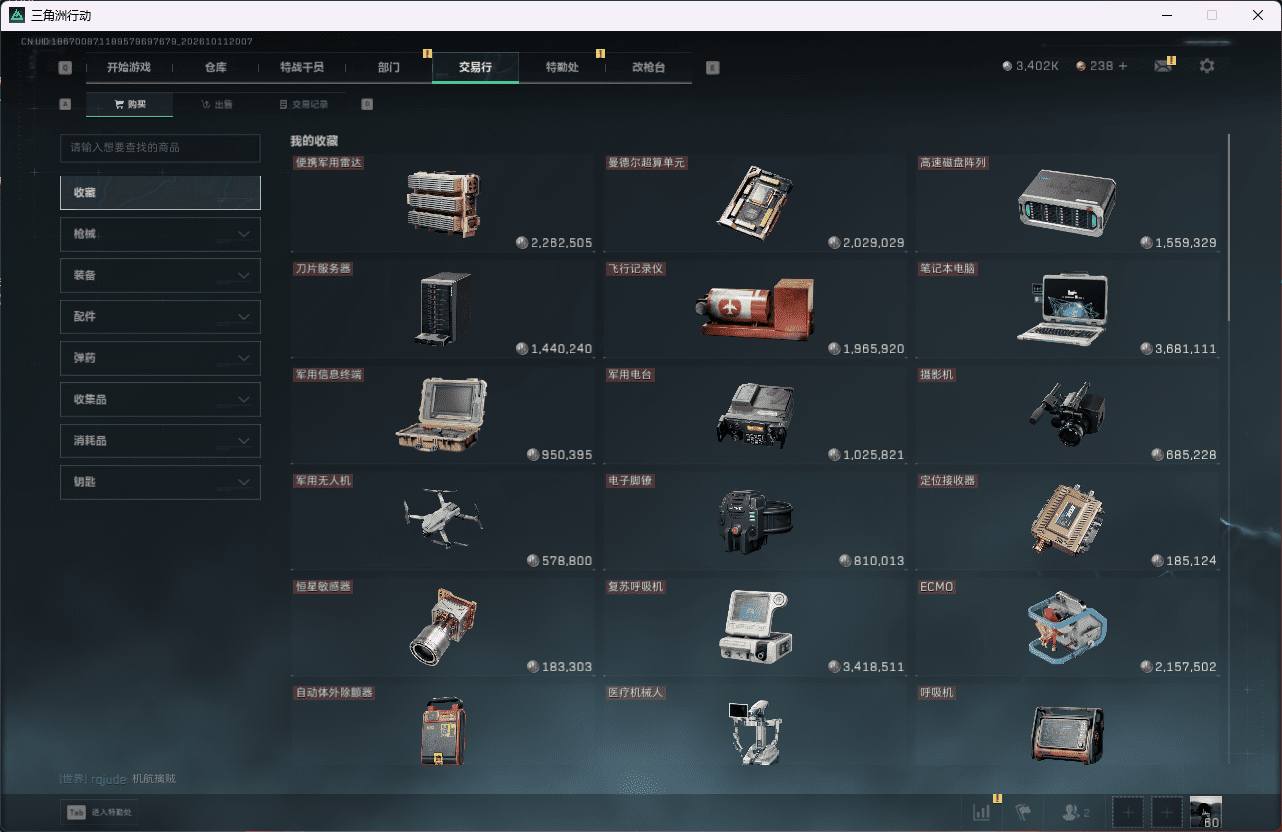Open the 交易记录 sub-tab
The image size is (1282, 832).
coord(303,104)
